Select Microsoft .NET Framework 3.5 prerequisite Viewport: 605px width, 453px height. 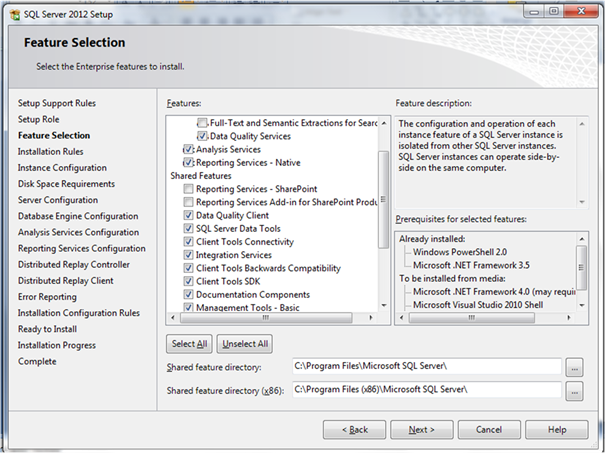click(471, 265)
